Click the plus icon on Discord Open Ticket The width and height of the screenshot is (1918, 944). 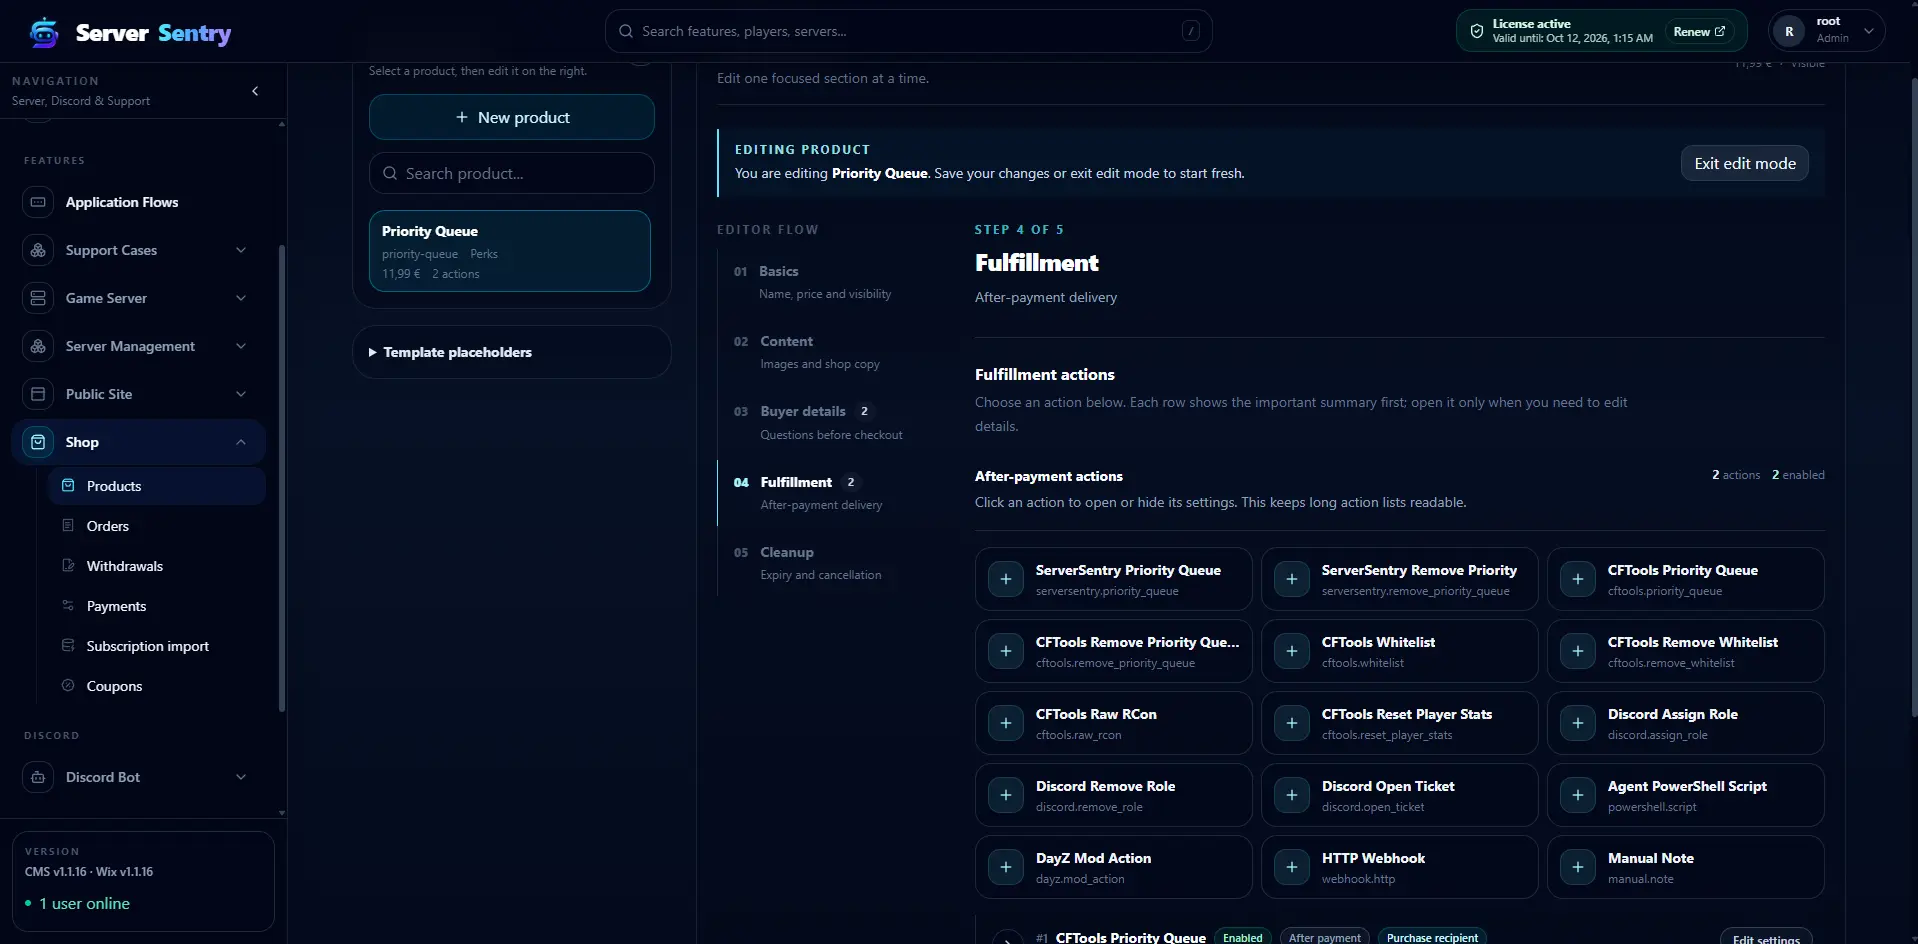point(1292,795)
